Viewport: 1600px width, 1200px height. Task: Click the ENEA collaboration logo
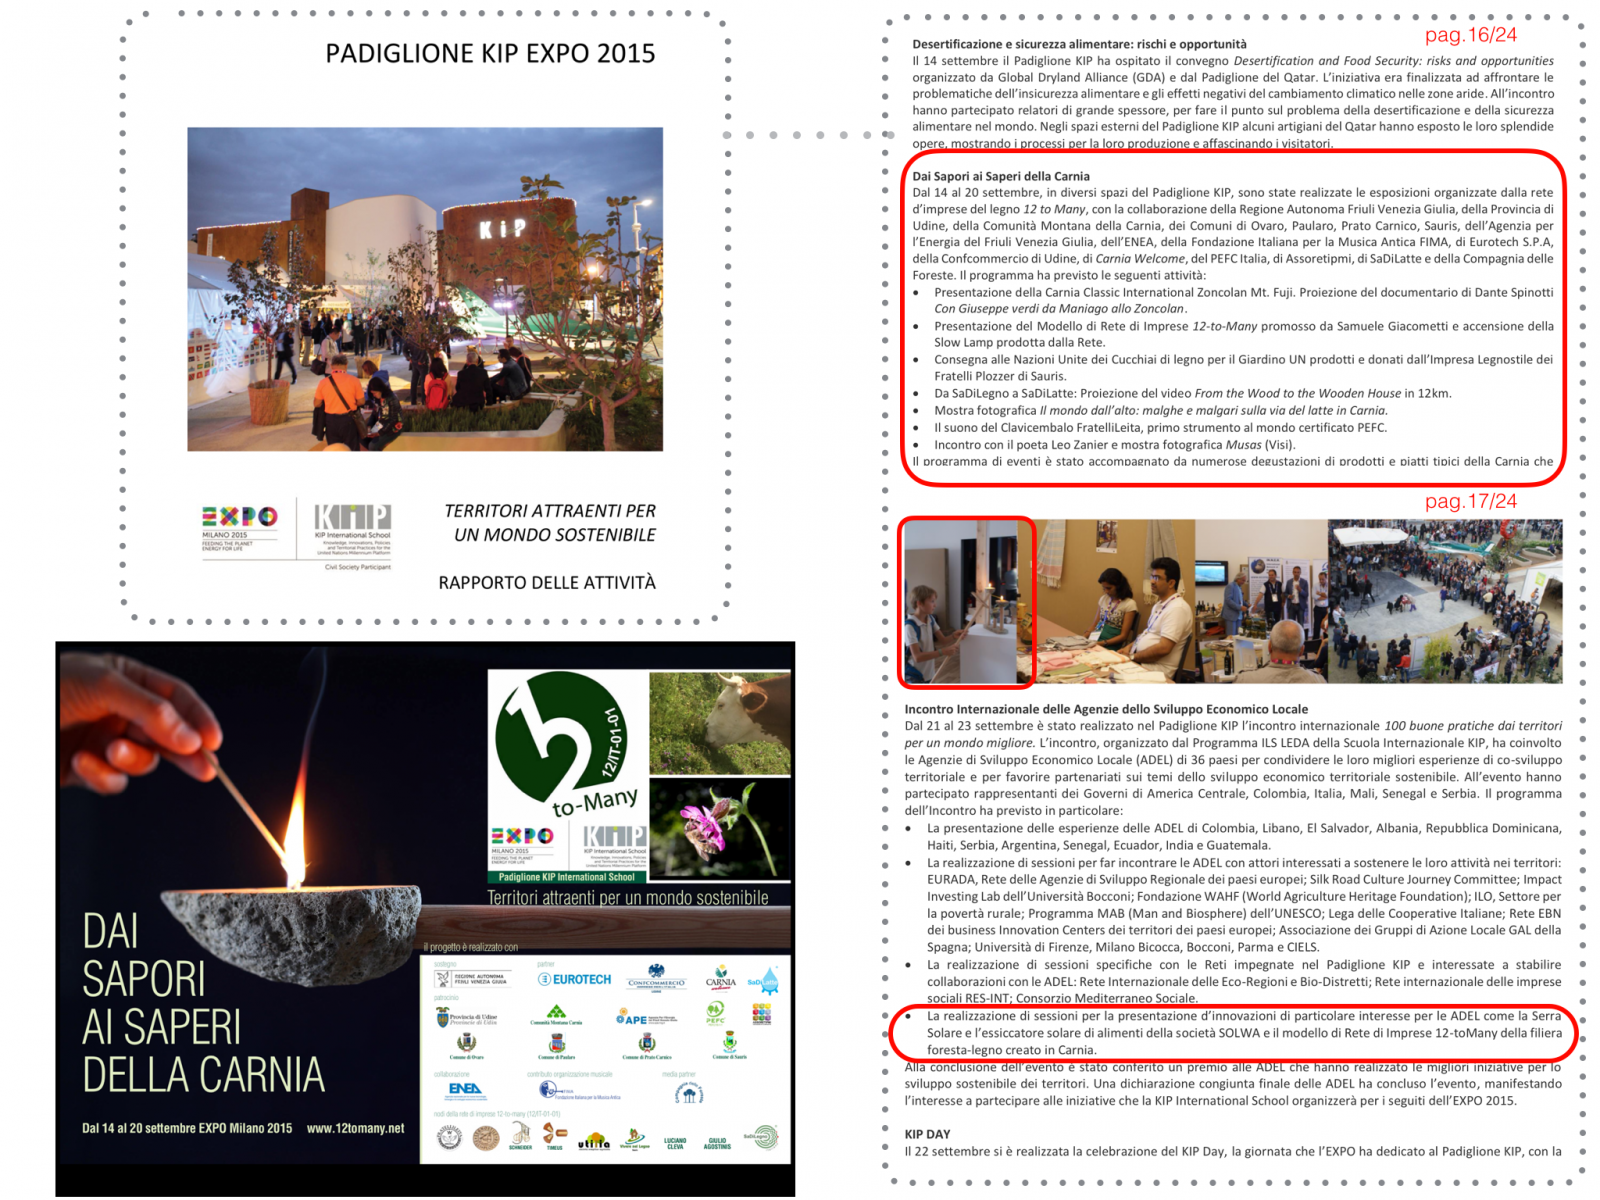(x=466, y=1092)
